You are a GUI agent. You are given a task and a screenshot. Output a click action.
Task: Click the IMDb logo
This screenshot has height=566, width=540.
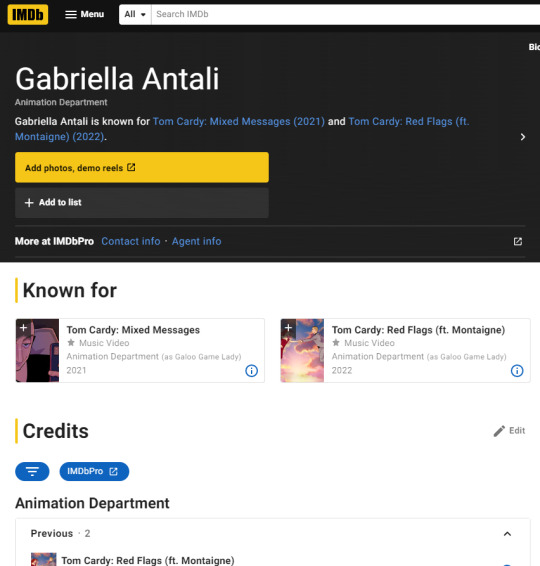(x=28, y=14)
